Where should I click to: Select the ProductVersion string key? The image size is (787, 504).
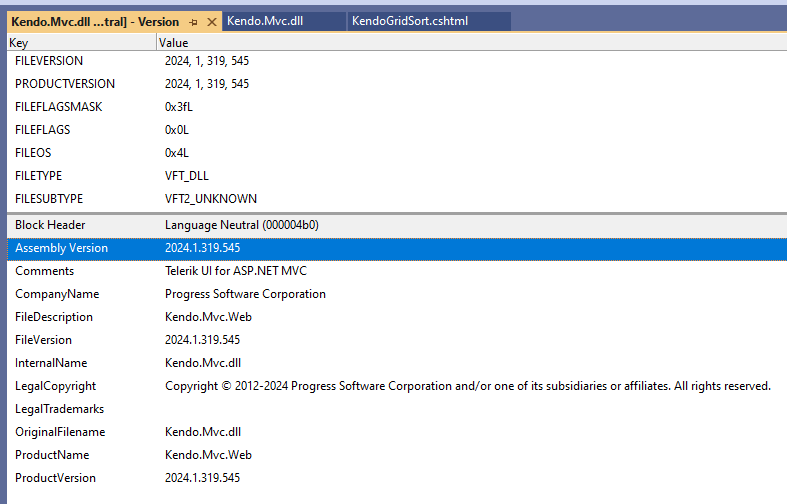(x=55, y=479)
